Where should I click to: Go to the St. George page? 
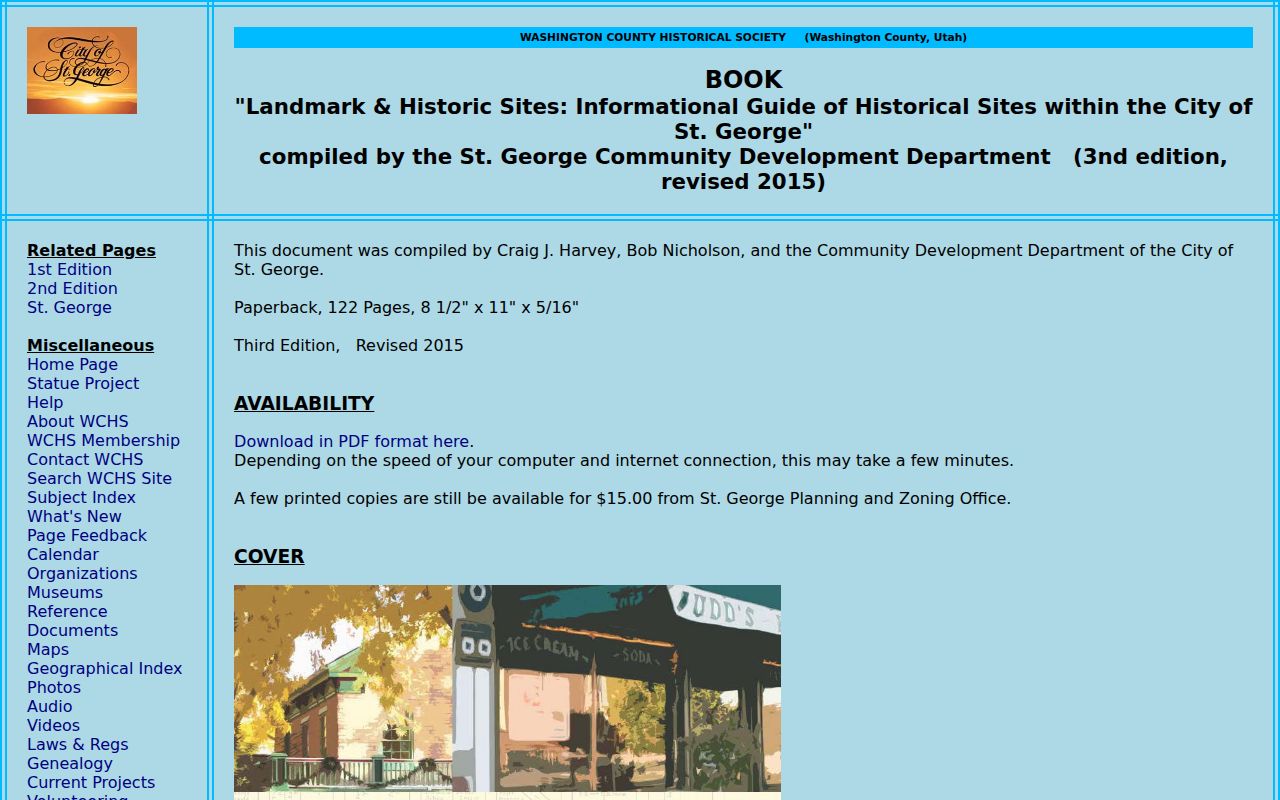click(x=69, y=307)
